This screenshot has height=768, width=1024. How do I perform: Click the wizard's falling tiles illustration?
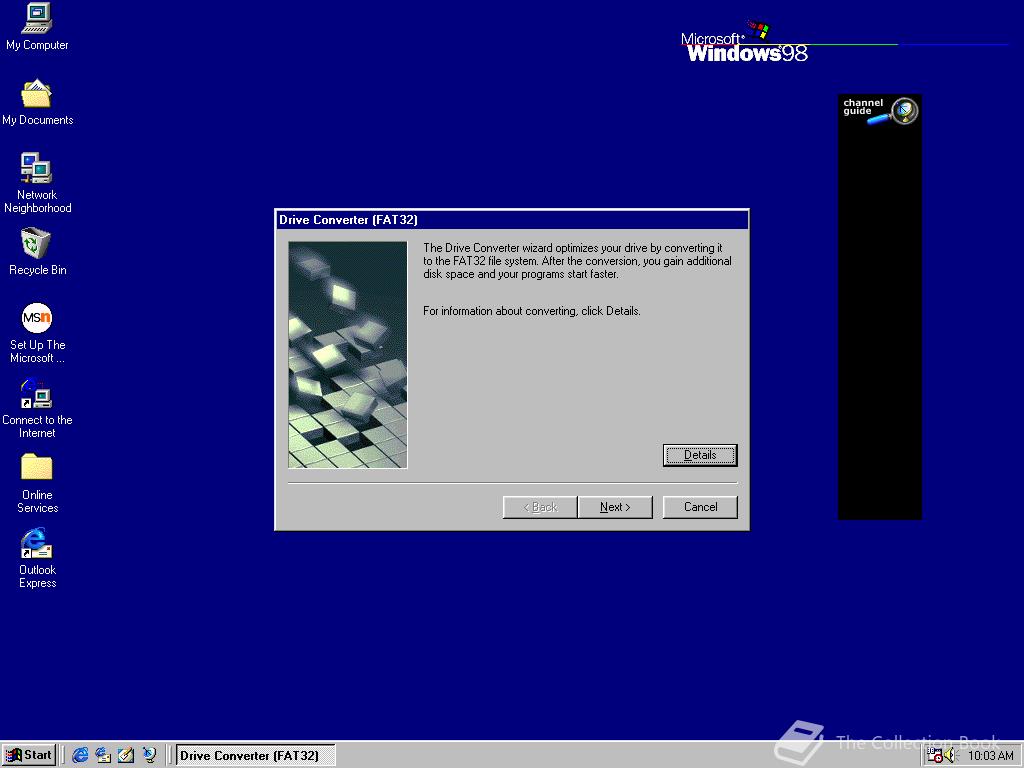tap(347, 355)
